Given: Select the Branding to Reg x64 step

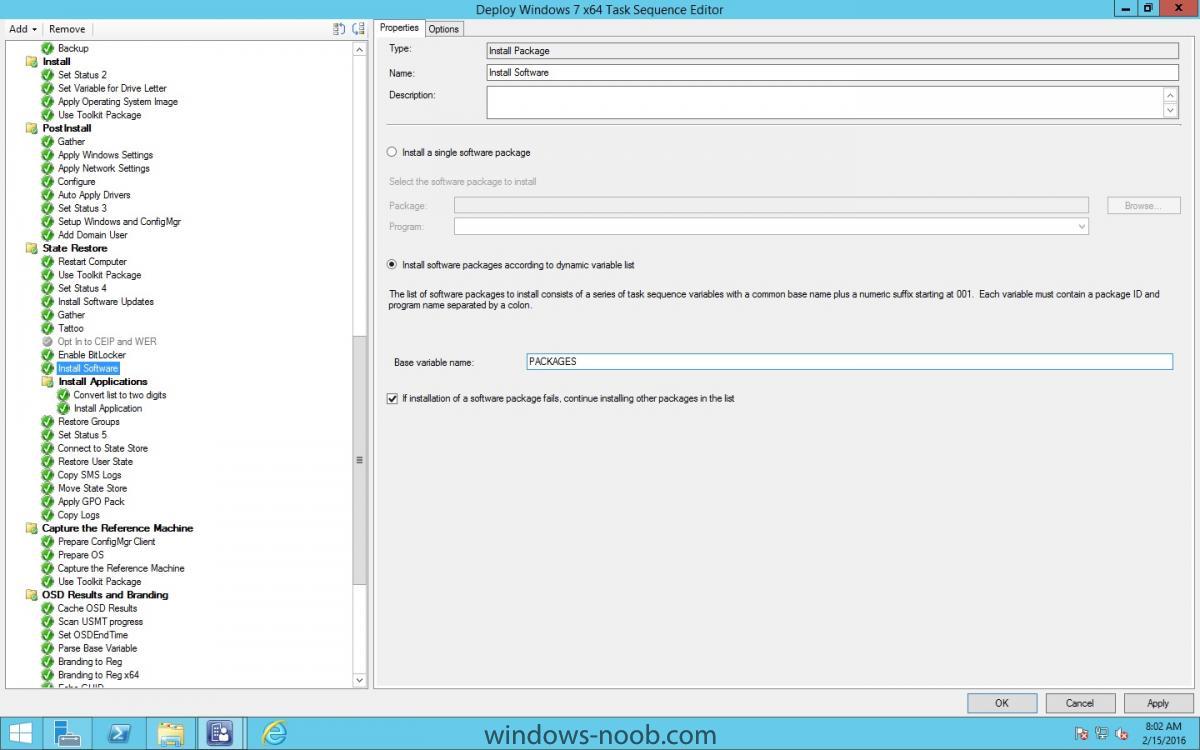Looking at the screenshot, I should click(98, 675).
